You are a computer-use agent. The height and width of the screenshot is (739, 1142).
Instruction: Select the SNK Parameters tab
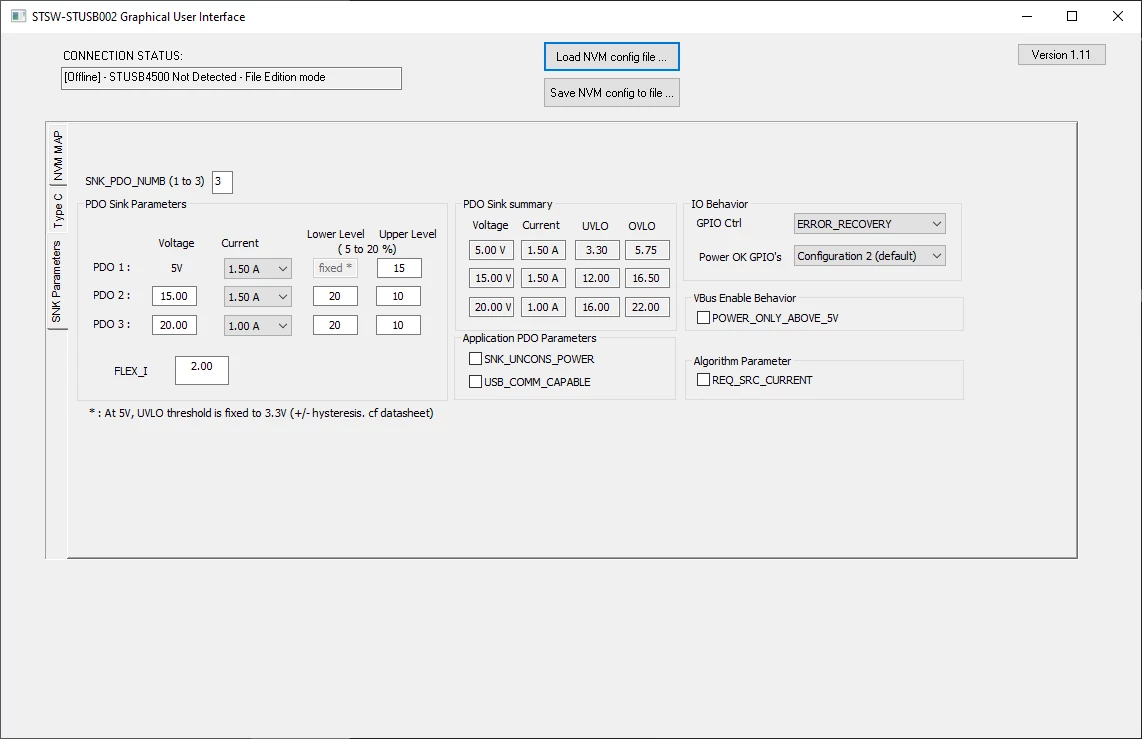point(57,281)
